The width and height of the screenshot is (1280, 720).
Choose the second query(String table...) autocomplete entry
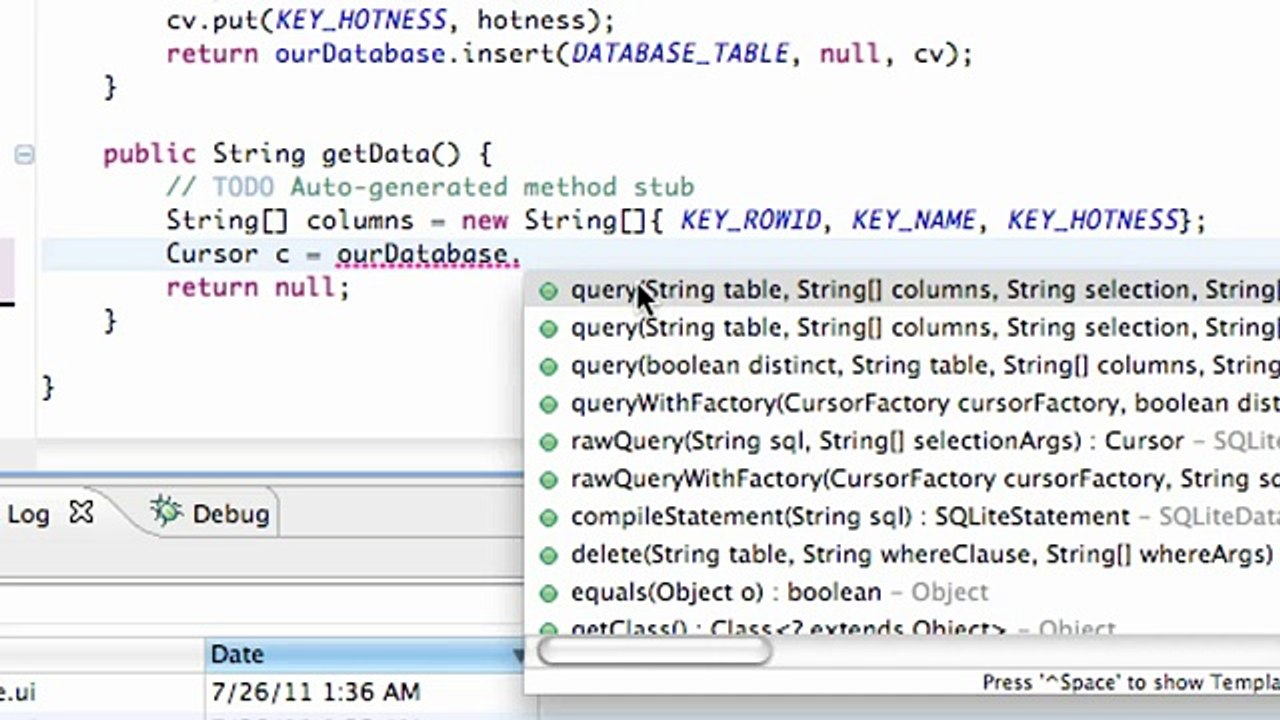click(x=902, y=328)
